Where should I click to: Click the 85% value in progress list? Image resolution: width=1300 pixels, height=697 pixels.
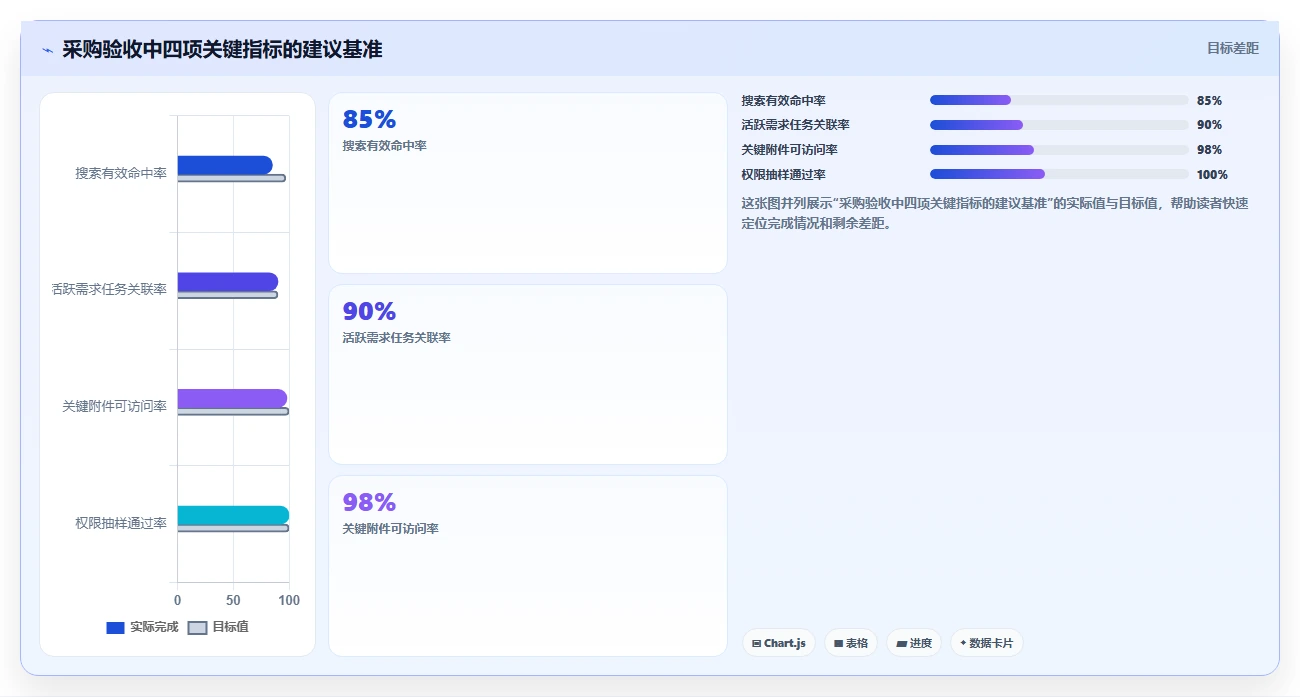coord(1209,101)
